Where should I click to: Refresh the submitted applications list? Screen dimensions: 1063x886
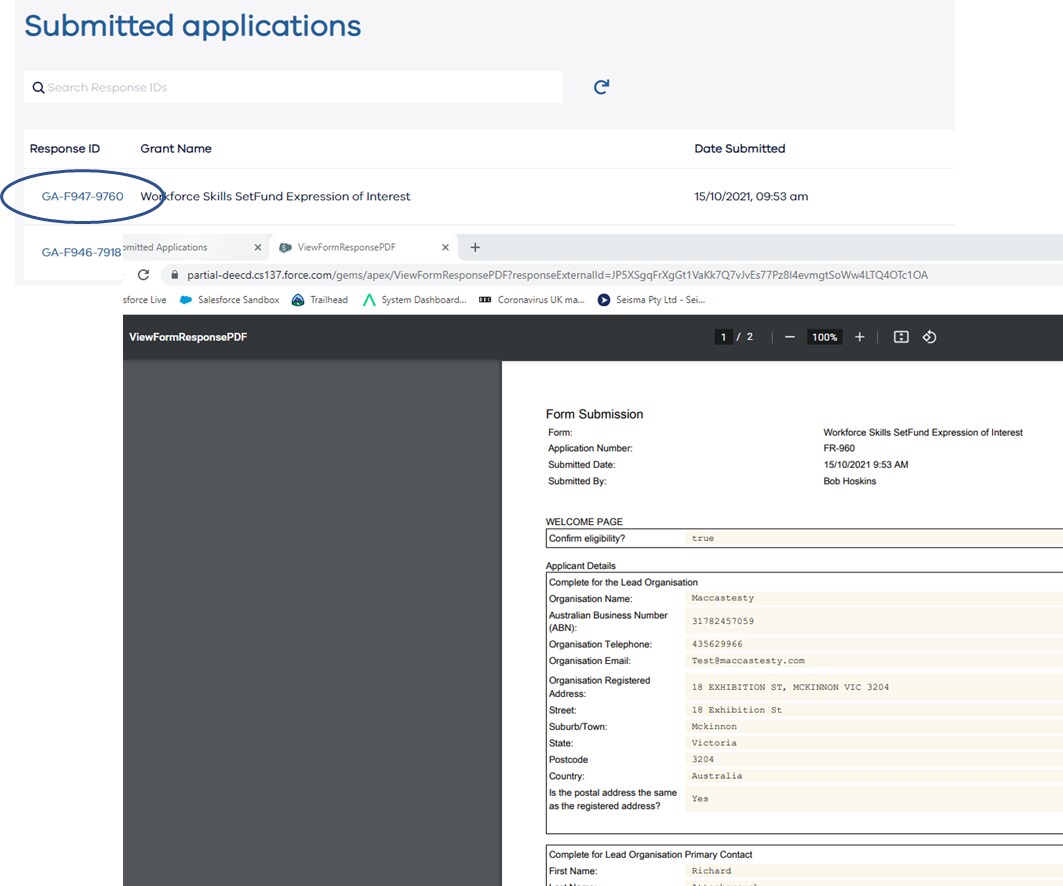600,87
